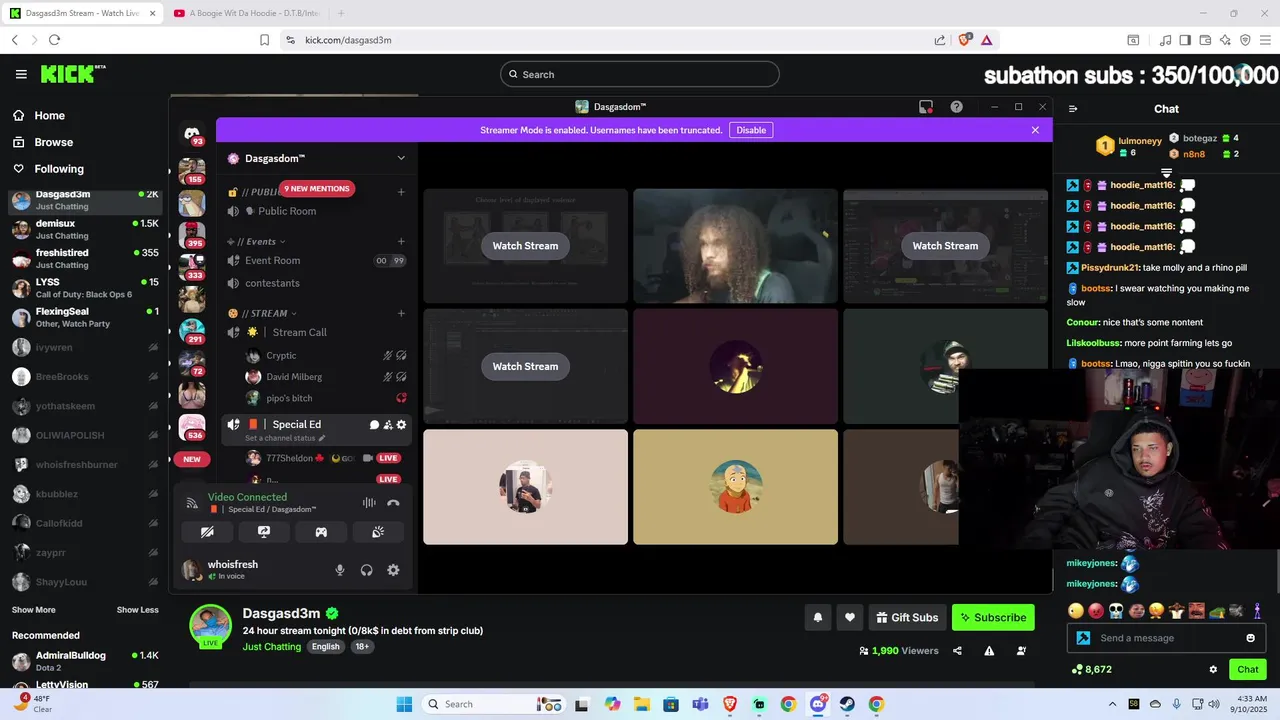
Task: Toggle the Brave sidebar panel
Action: coord(1185,40)
